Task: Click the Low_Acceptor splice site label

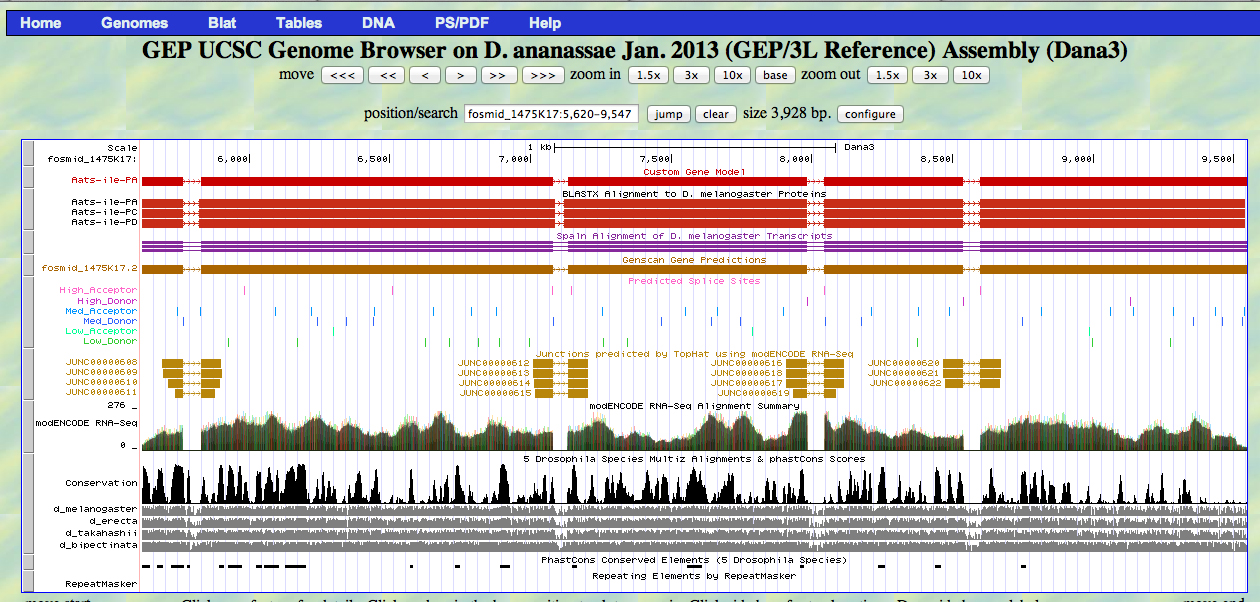Action: (101, 331)
